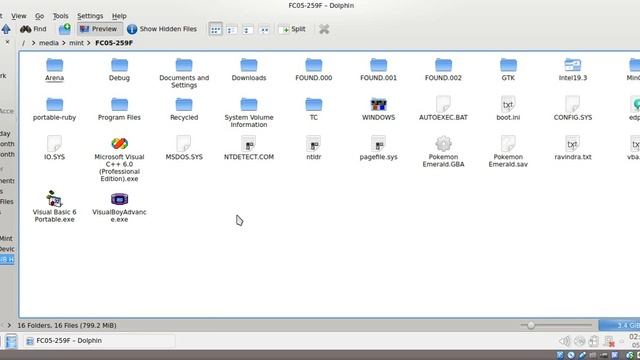Image resolution: width=640 pixels, height=360 pixels.
Task: Click the free space bar in statusbar
Action: tap(619, 325)
